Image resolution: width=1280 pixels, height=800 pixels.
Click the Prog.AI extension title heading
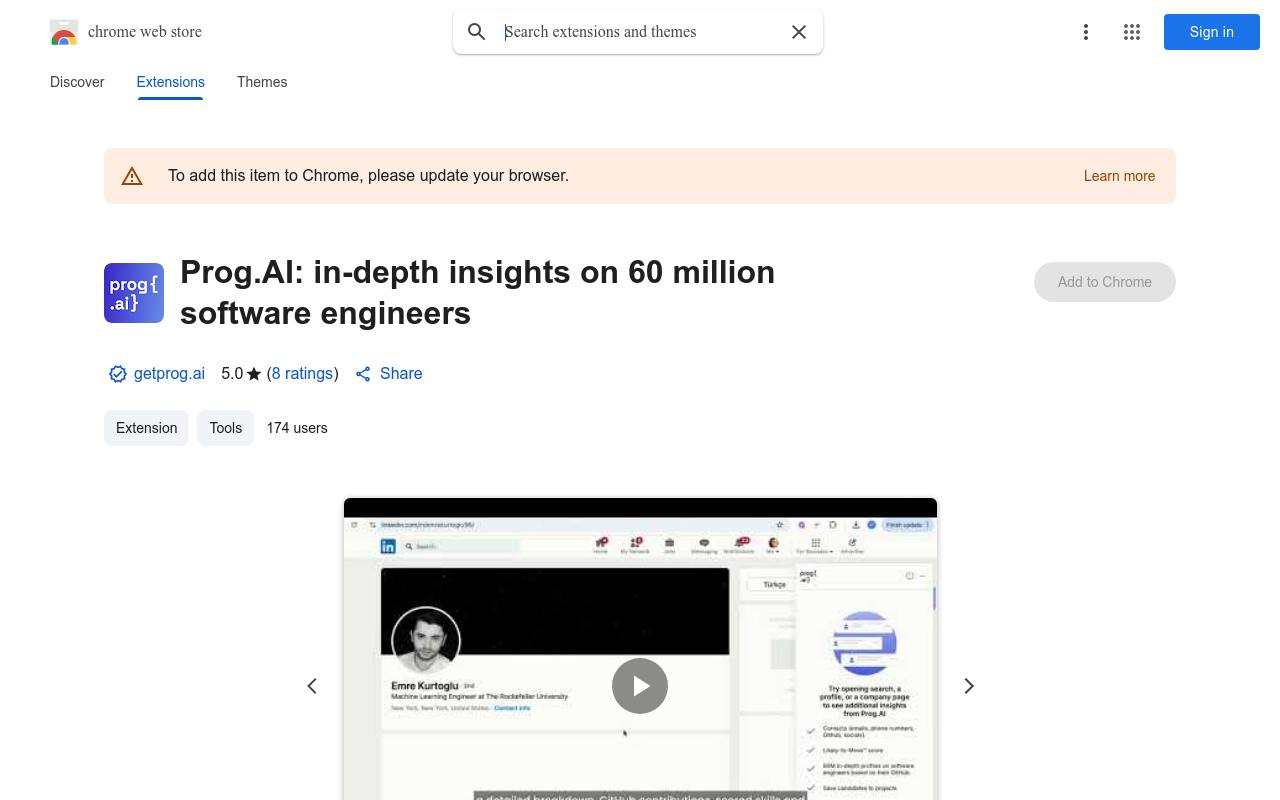(x=478, y=292)
